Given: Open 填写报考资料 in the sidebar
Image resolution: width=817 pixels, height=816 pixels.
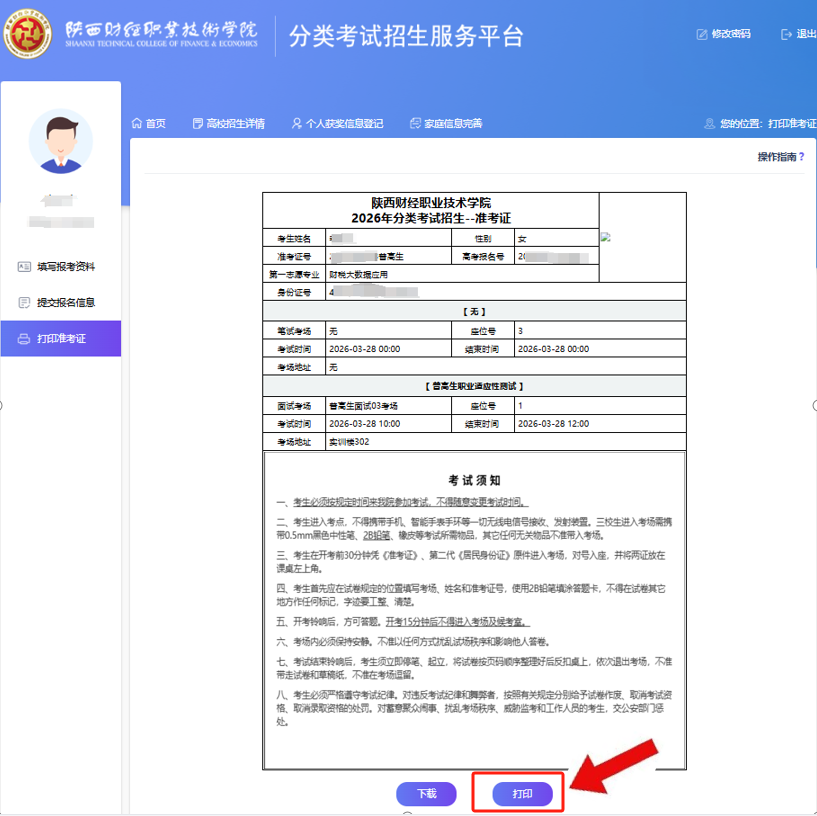Looking at the screenshot, I should point(65,267).
